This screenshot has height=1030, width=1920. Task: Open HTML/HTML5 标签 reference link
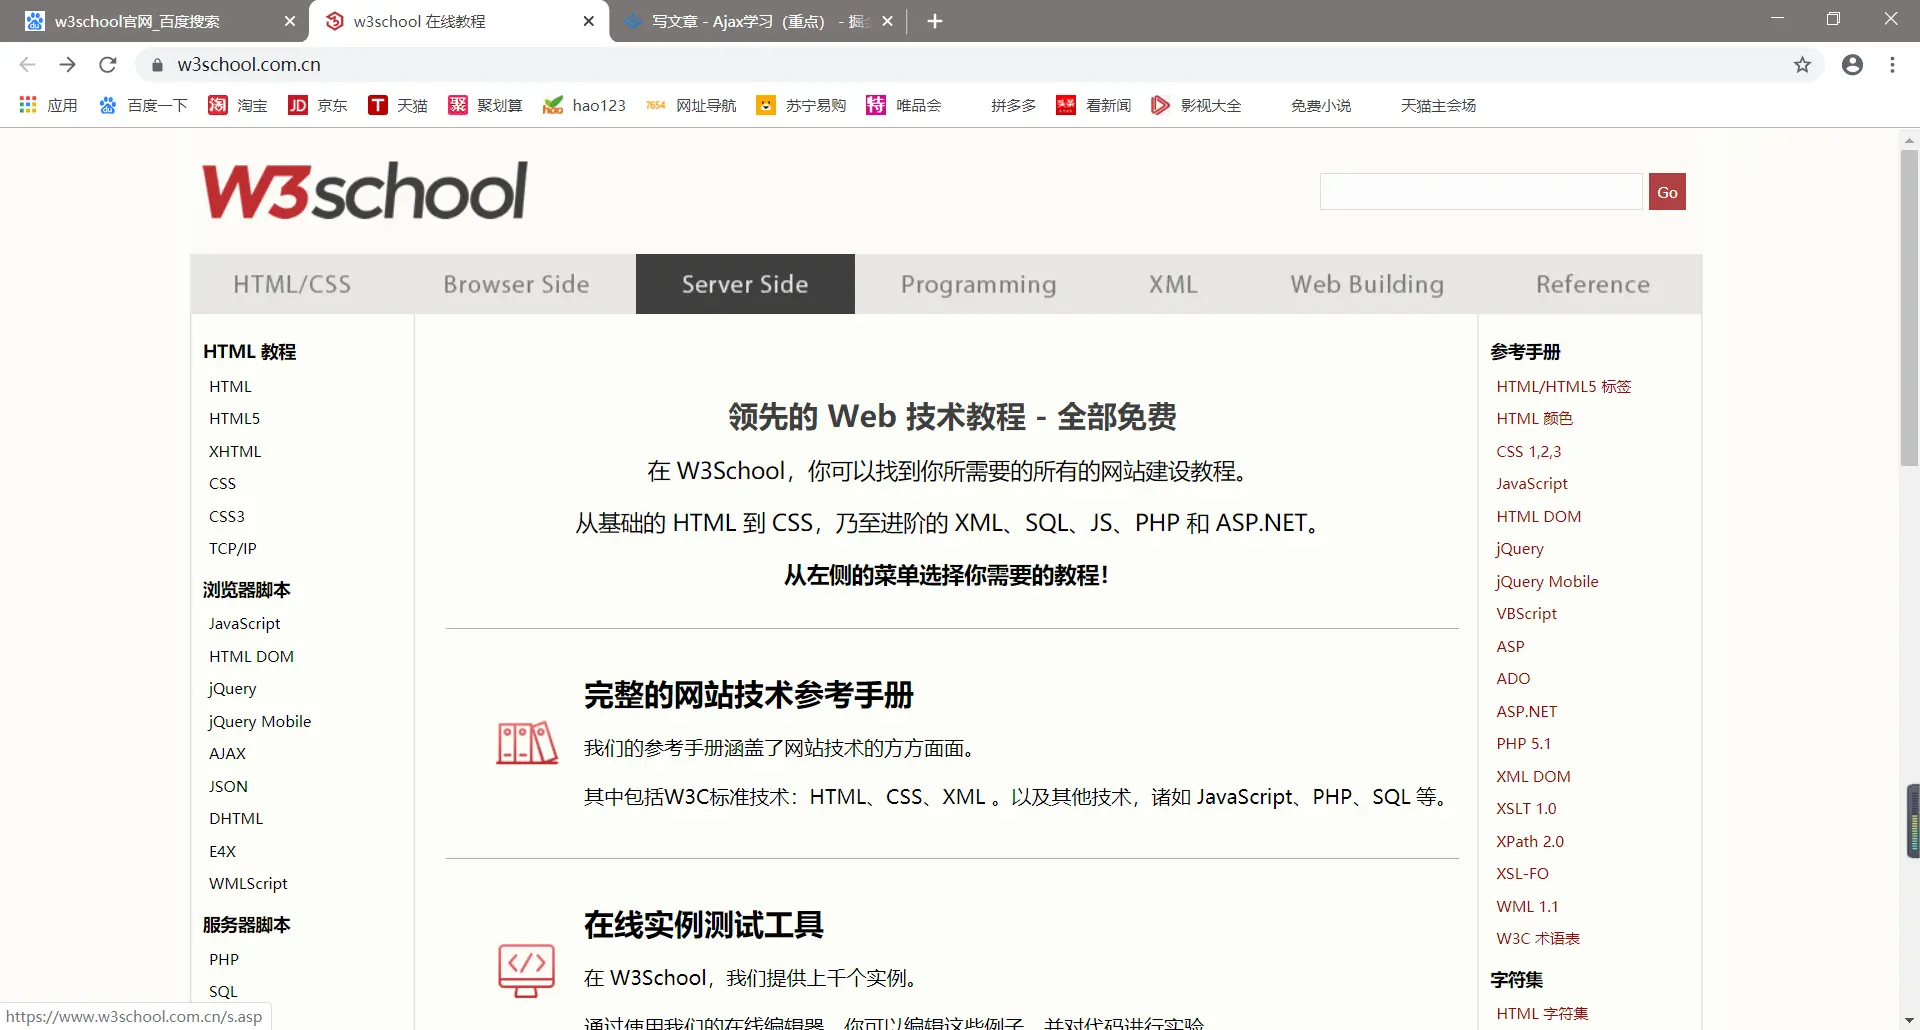point(1564,387)
